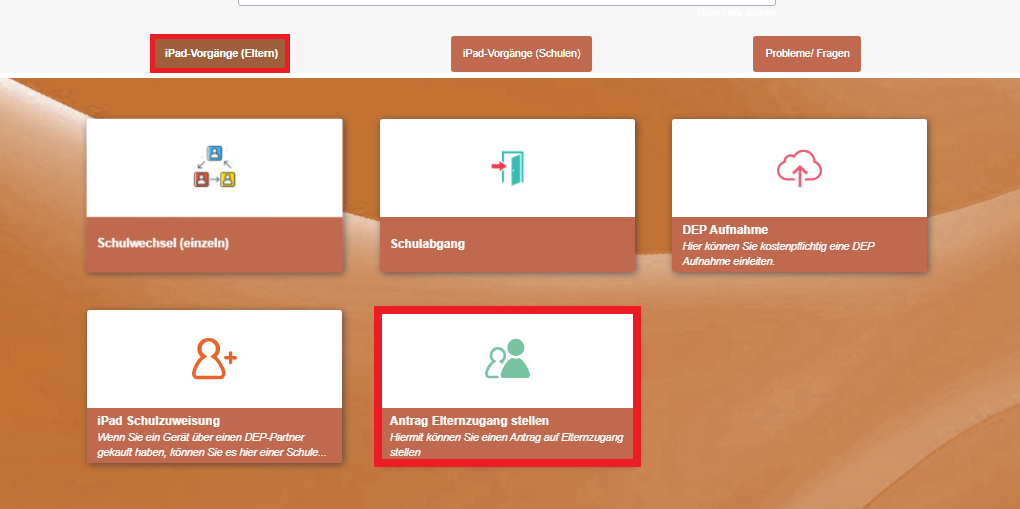1020x509 pixels.
Task: Click the Schulwechsel people-swap icon
Action: (x=214, y=168)
